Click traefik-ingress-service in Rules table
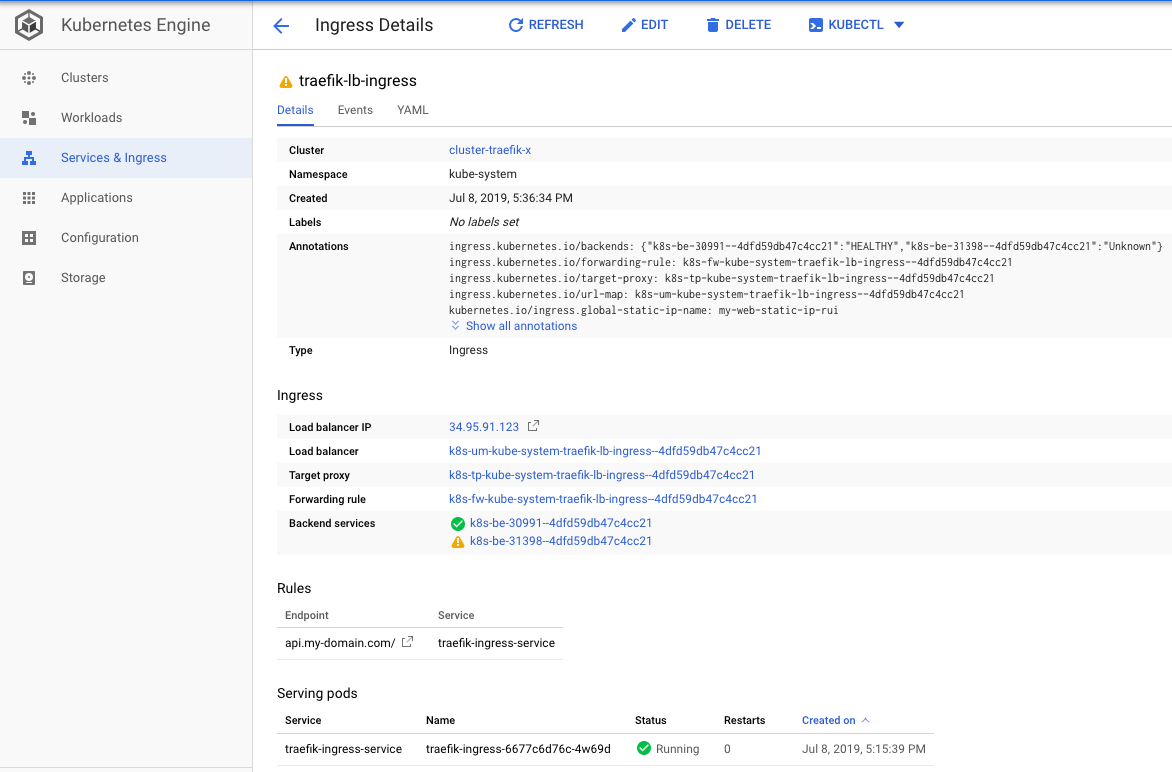Image resolution: width=1172 pixels, height=772 pixels. point(496,643)
